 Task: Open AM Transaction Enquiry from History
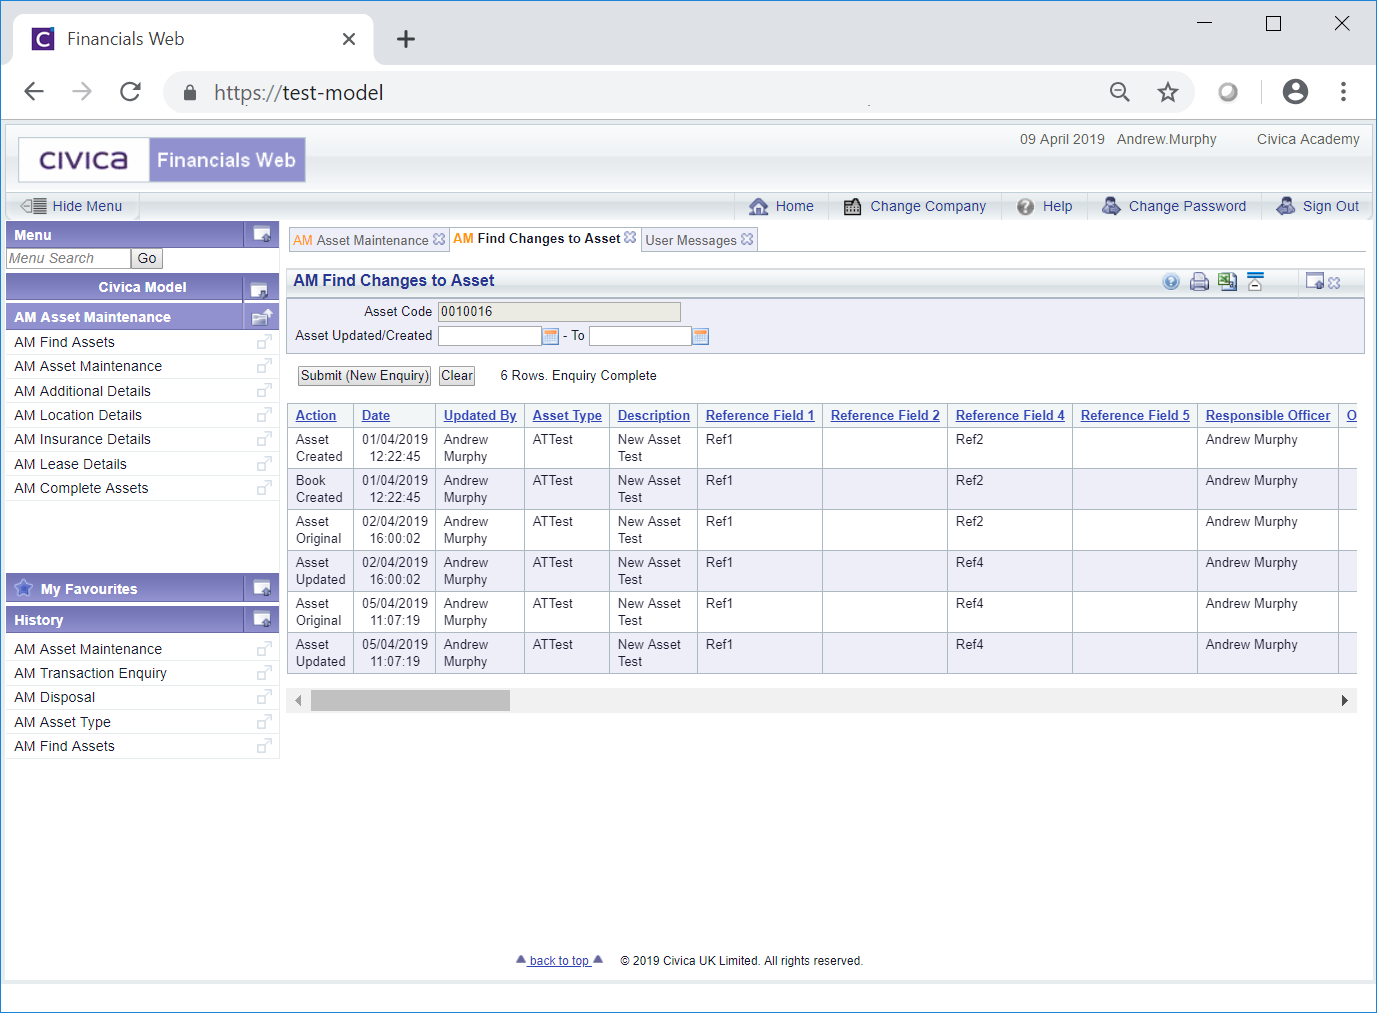pos(91,673)
